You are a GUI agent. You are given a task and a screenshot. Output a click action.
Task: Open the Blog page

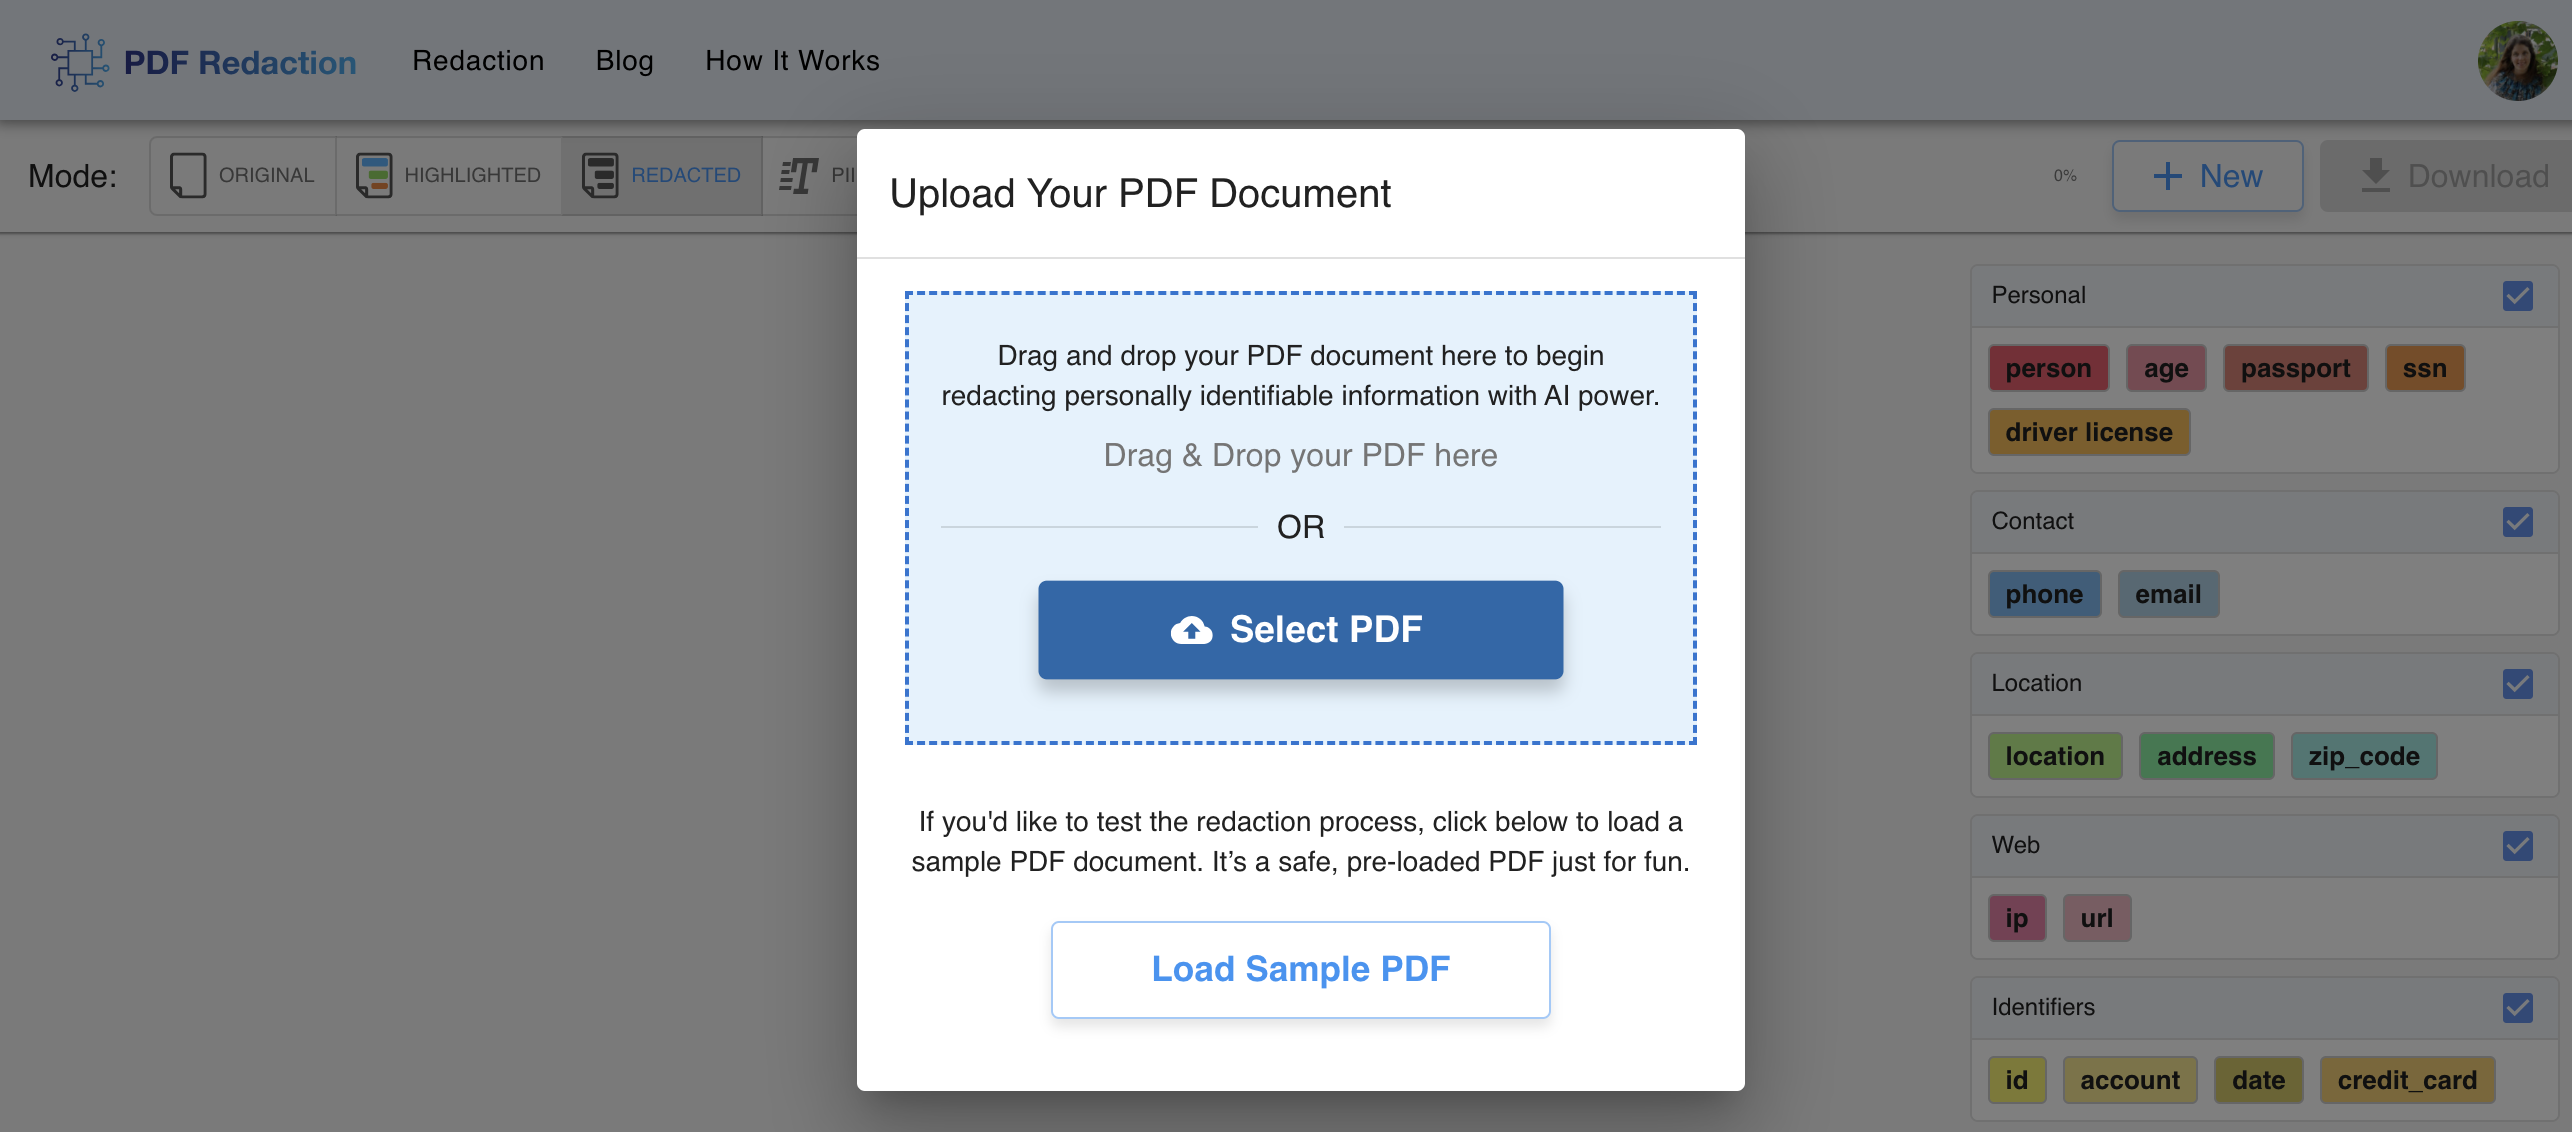point(624,61)
